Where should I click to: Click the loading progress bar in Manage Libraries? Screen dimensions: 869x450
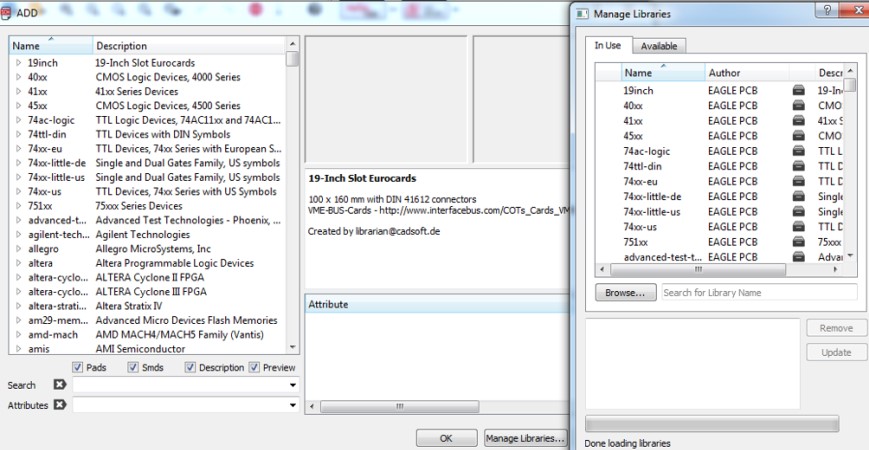[712, 425]
